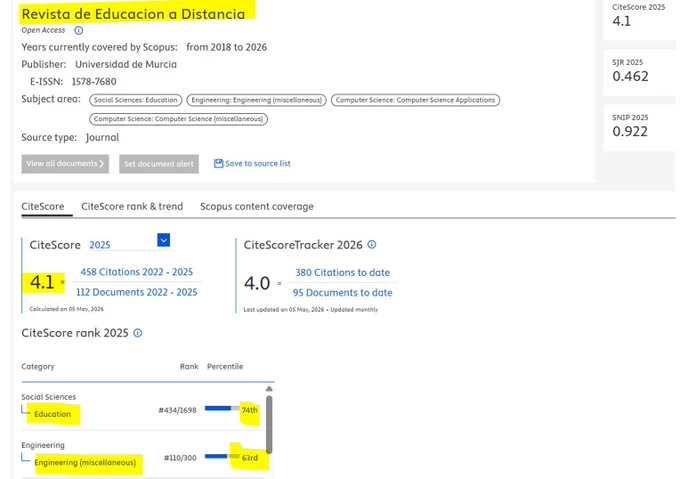Click the CiteScoreTracker 2026 info icon

(372, 244)
